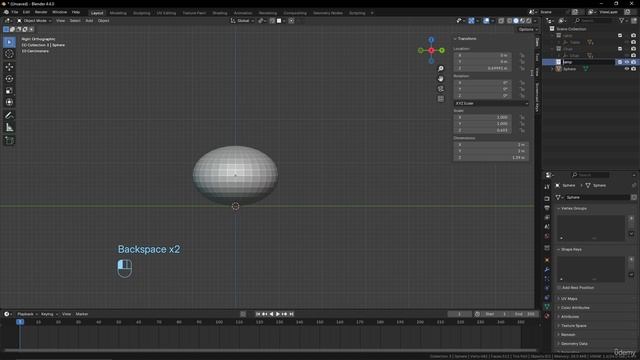This screenshot has width=640, height=360.
Task: Pick the Add Cube tool
Action: 9,140
